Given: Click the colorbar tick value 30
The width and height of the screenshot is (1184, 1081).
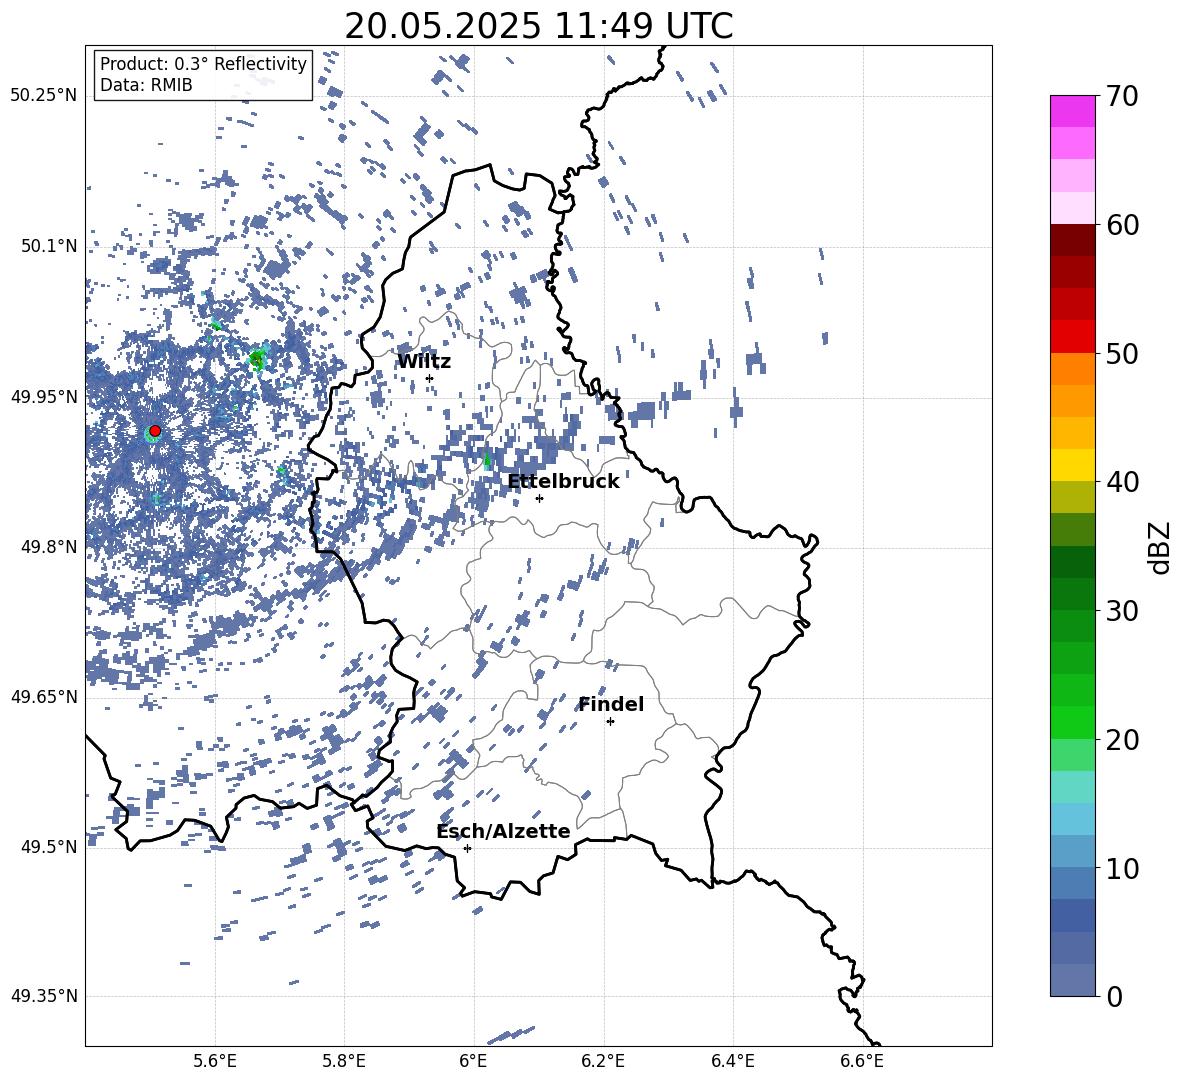Looking at the screenshot, I should pyautogui.click(x=1122, y=611).
